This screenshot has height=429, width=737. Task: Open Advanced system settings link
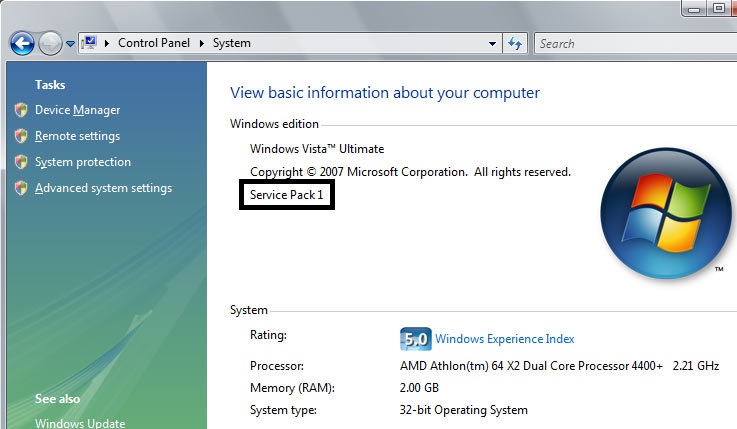click(x=103, y=188)
